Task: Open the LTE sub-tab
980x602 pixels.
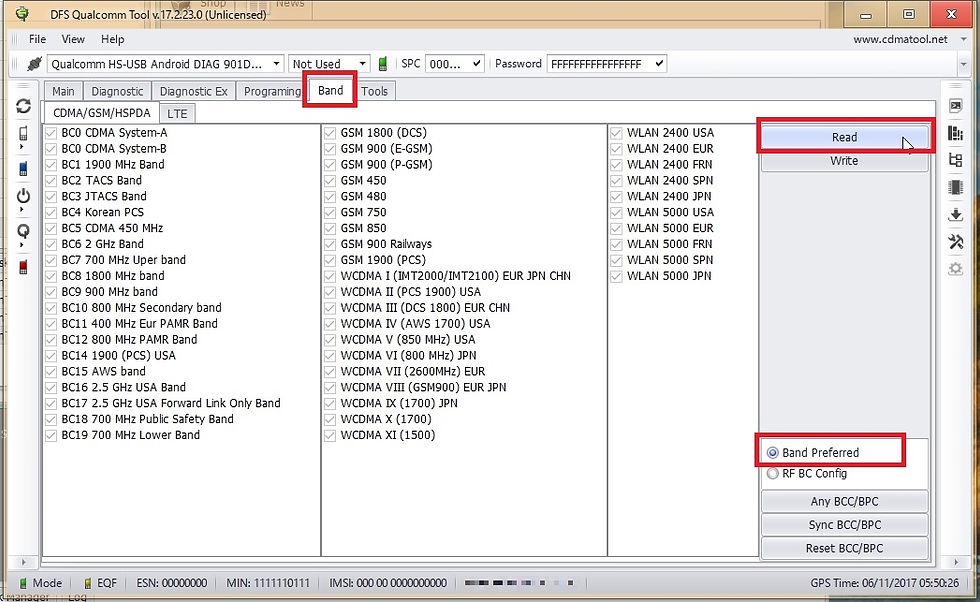Action: (x=178, y=113)
